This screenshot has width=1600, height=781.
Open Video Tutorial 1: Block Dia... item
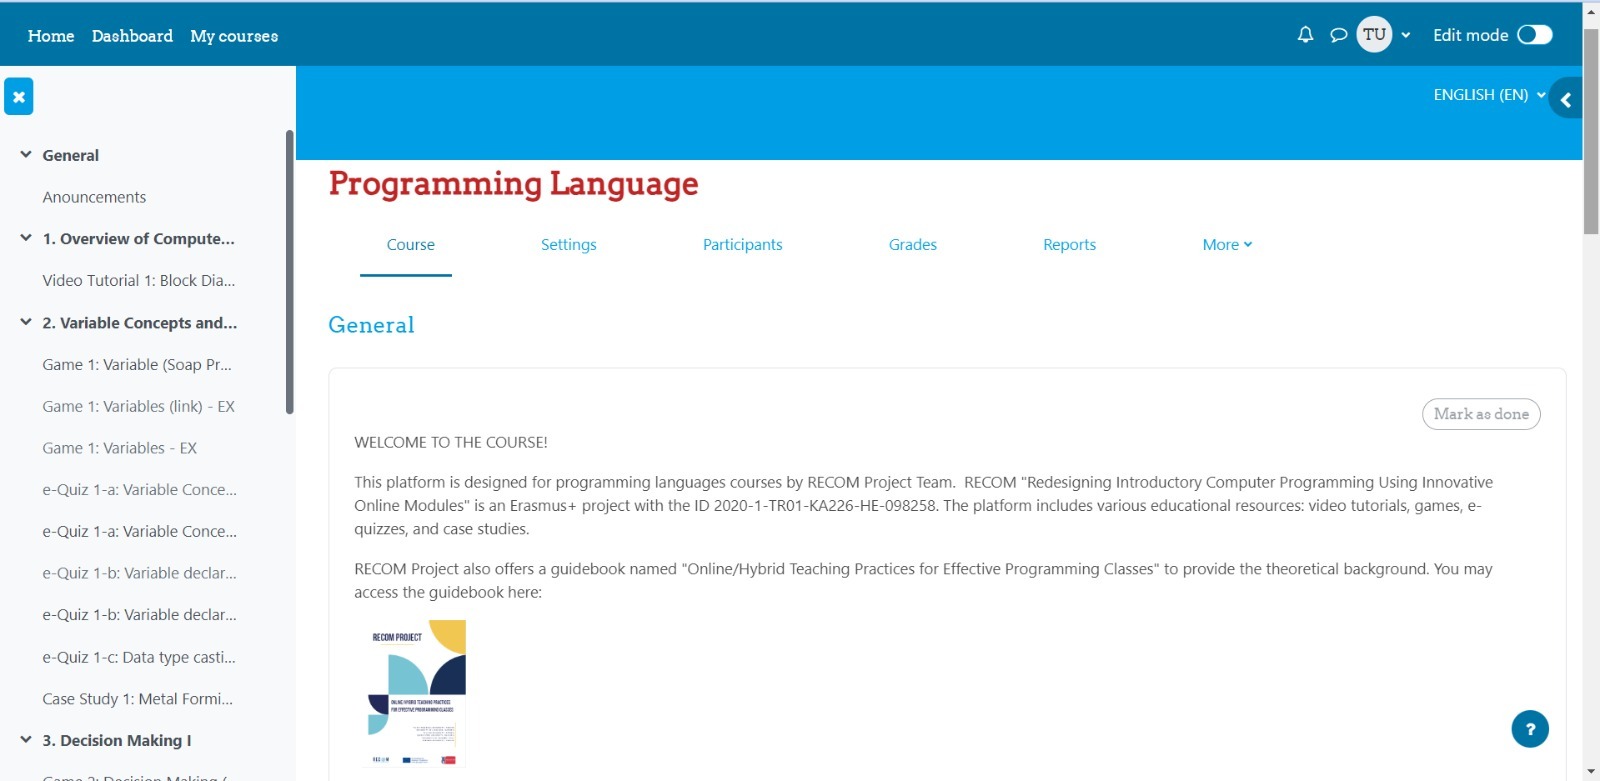click(139, 281)
